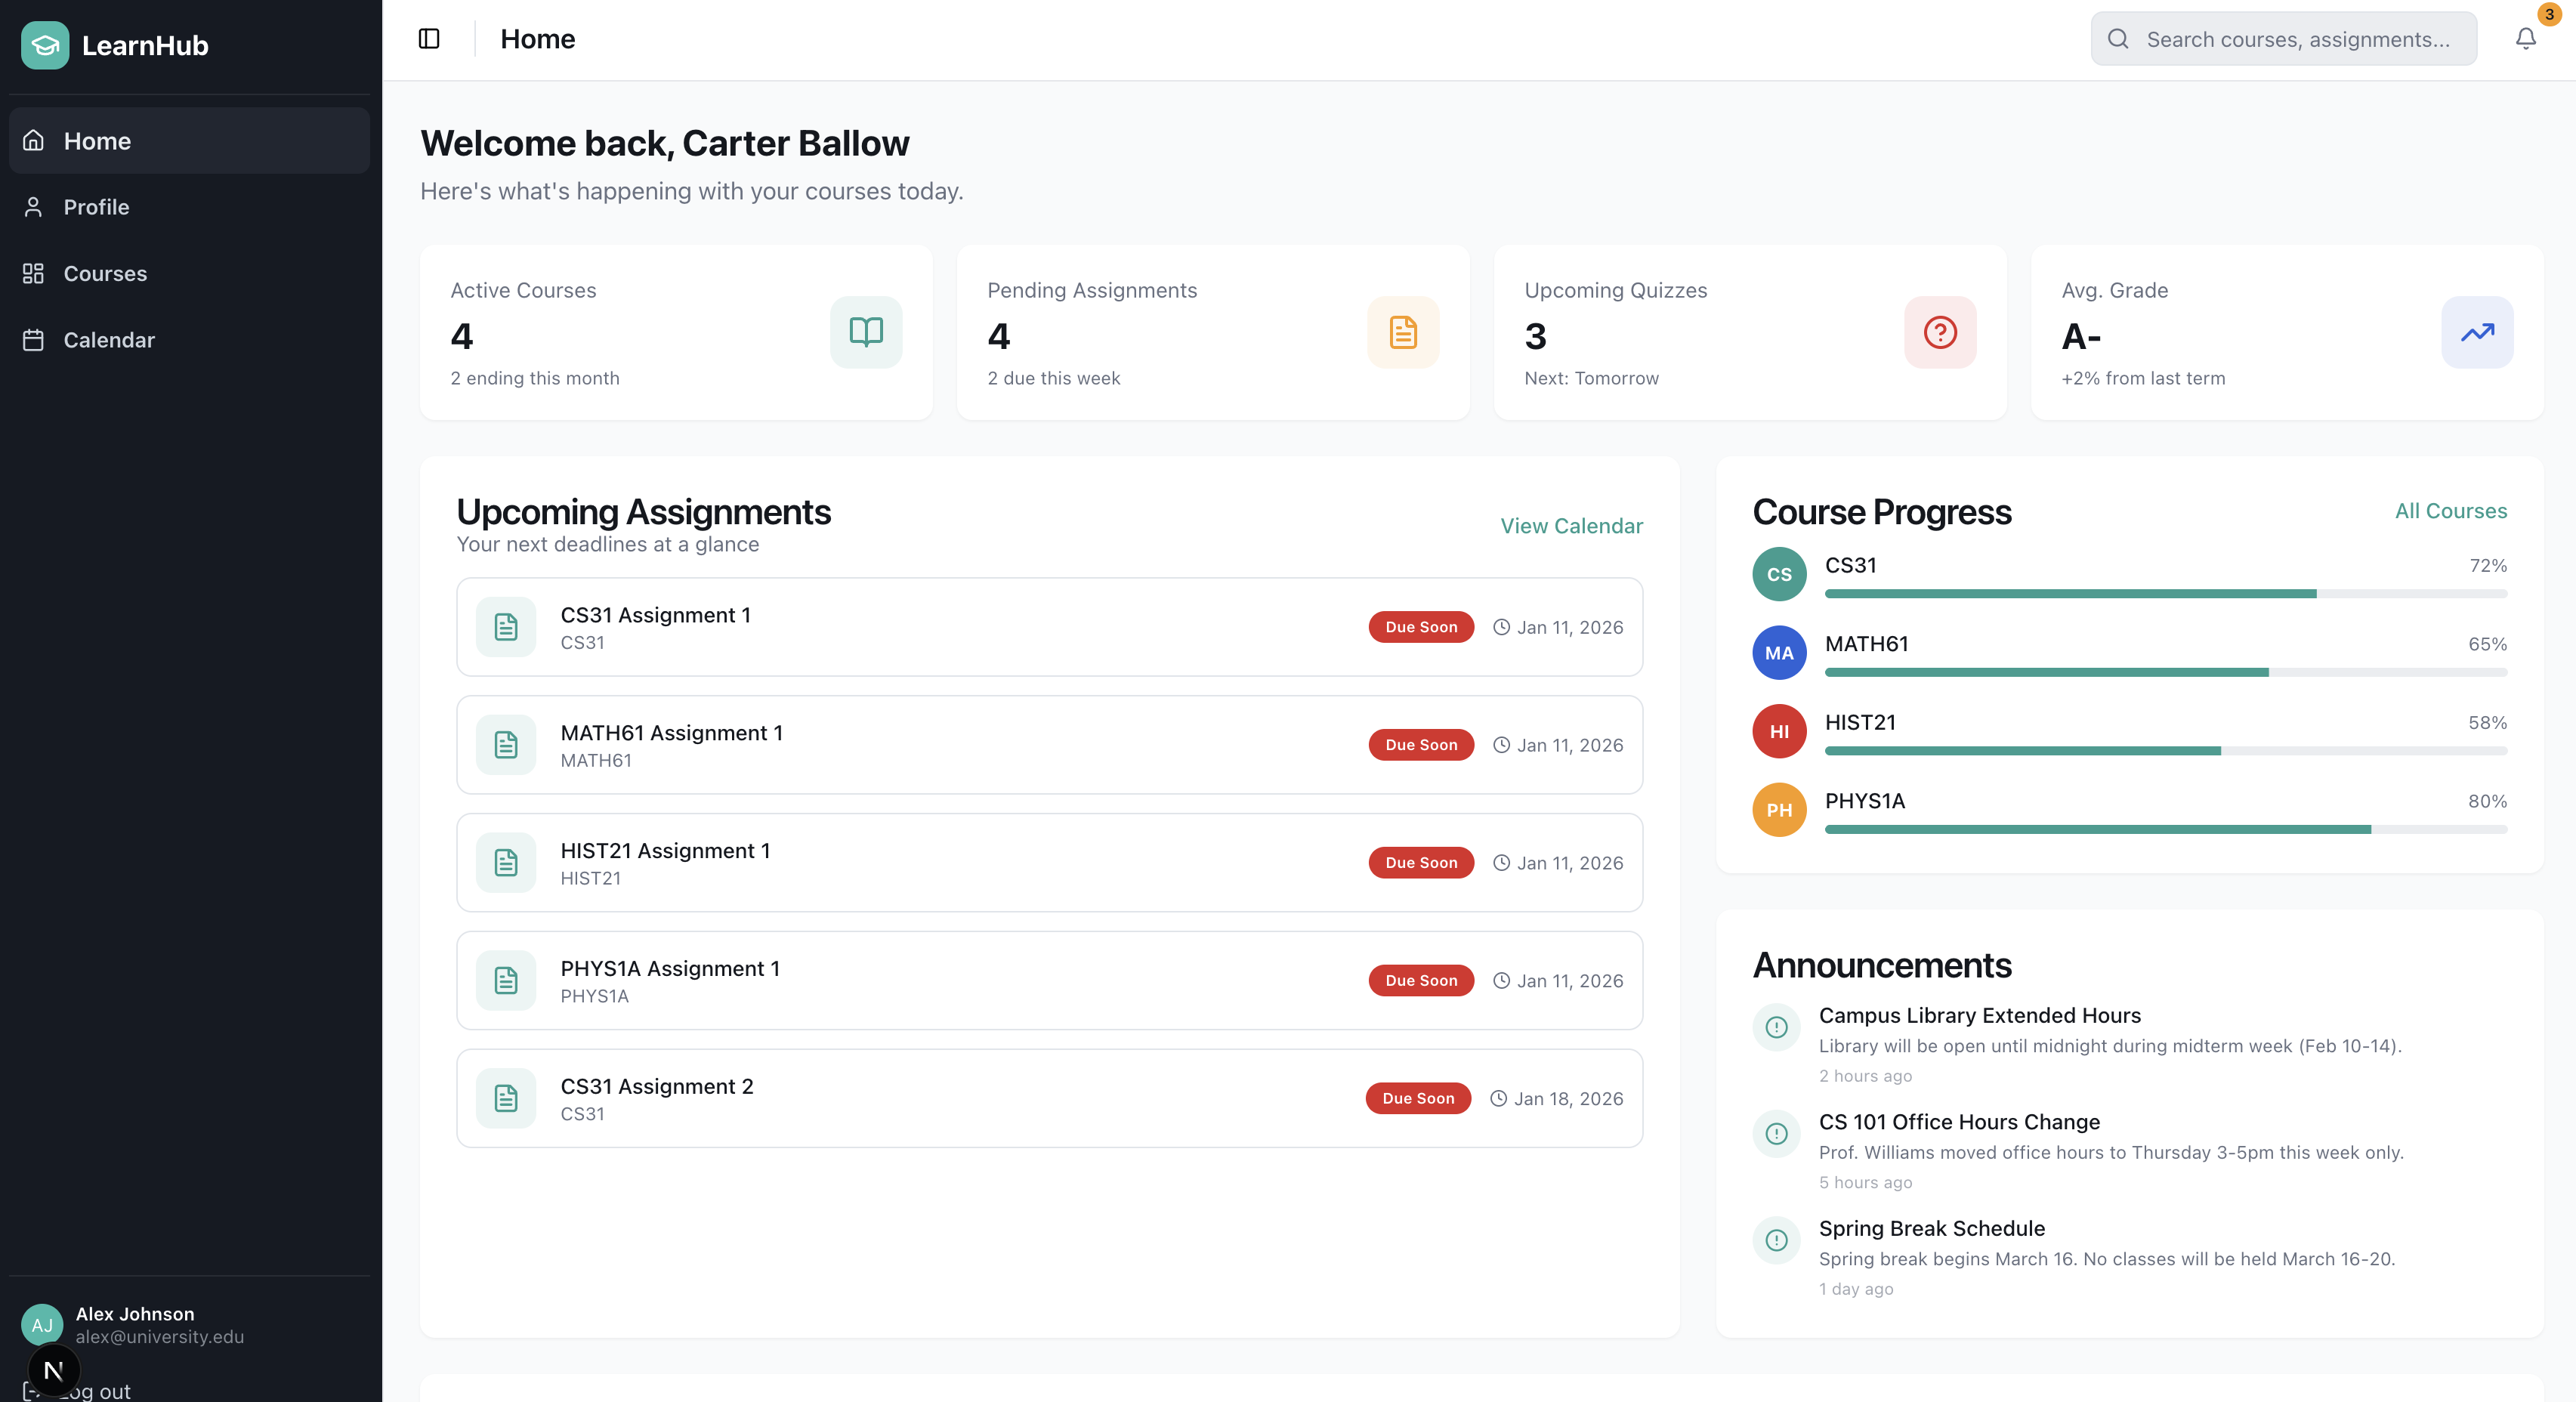The width and height of the screenshot is (2576, 1402).
Task: Click the Avg. Grade trend arrow icon
Action: pos(2476,332)
